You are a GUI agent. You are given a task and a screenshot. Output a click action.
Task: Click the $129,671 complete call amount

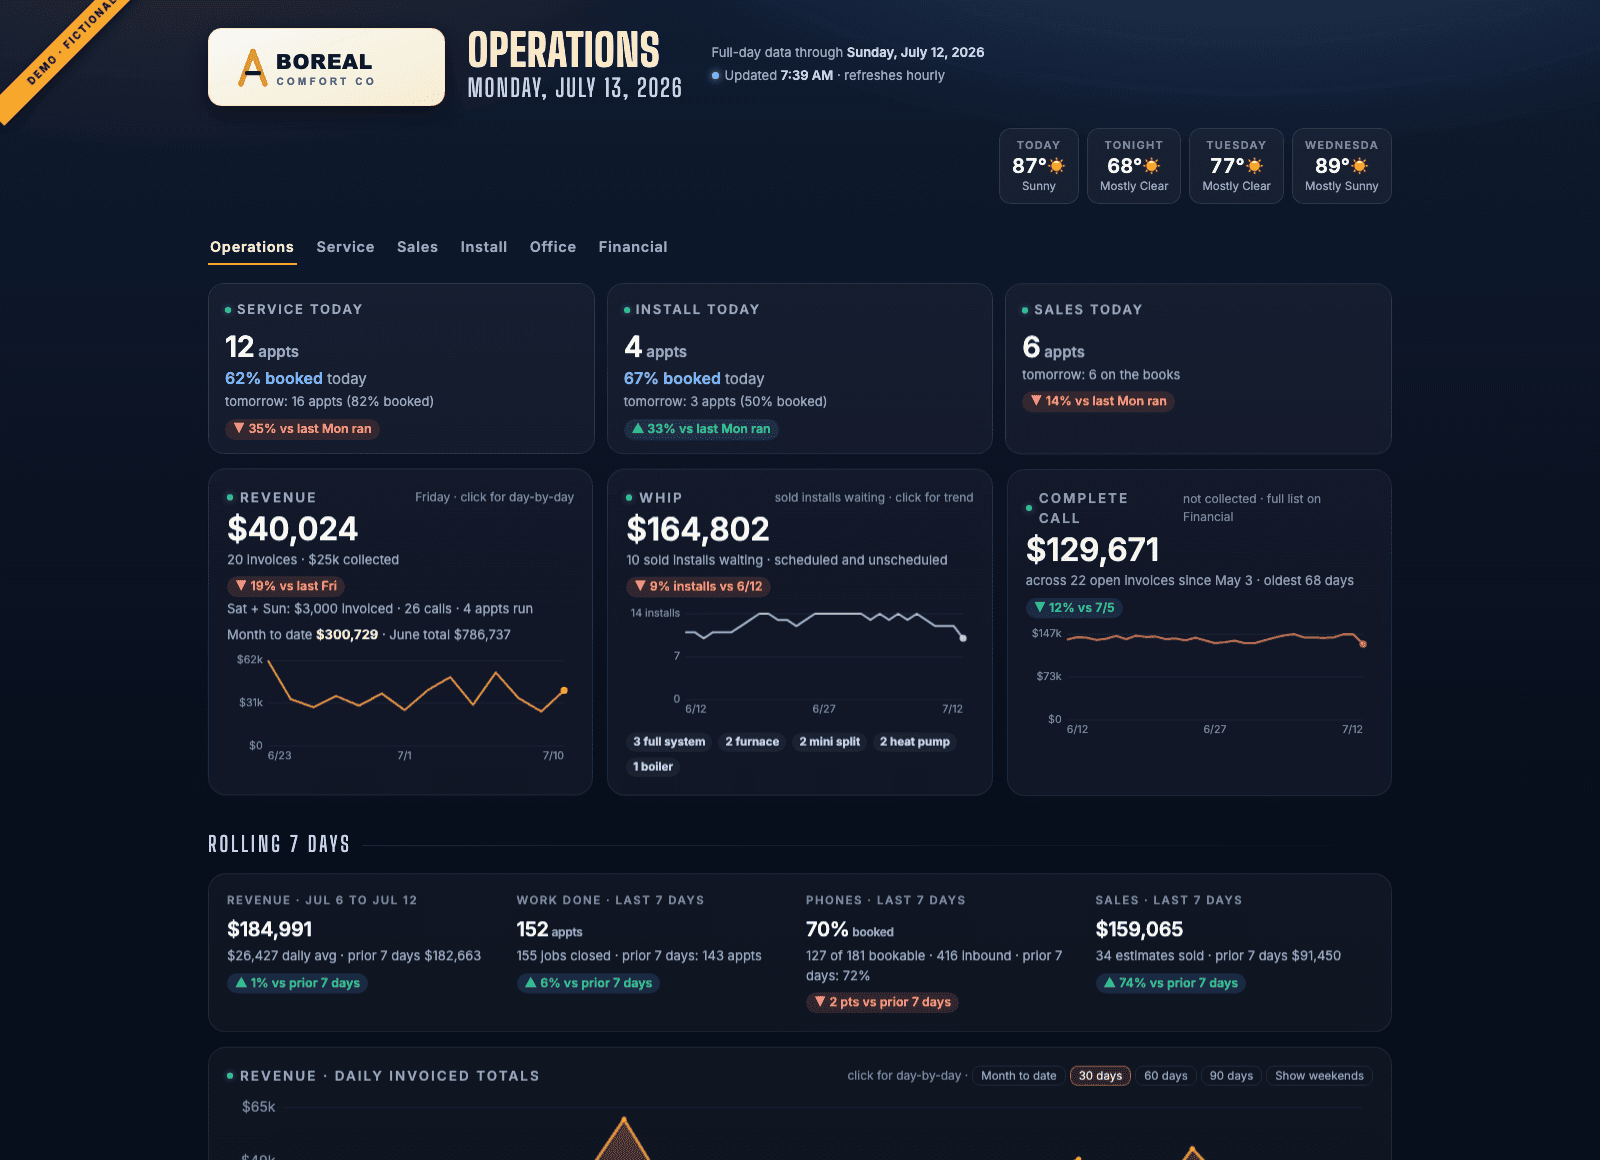pyautogui.click(x=1092, y=550)
